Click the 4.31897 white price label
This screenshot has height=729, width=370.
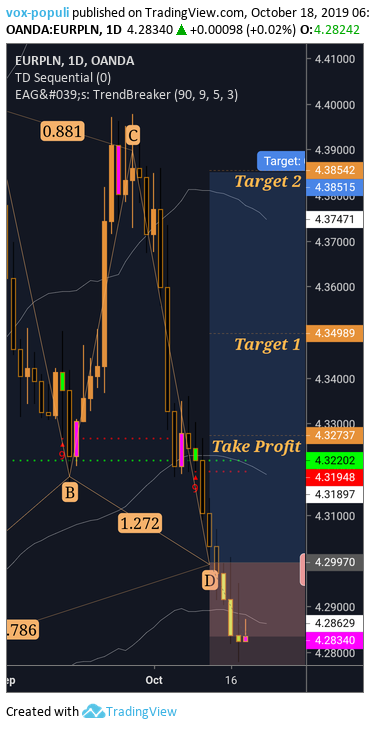point(335,494)
